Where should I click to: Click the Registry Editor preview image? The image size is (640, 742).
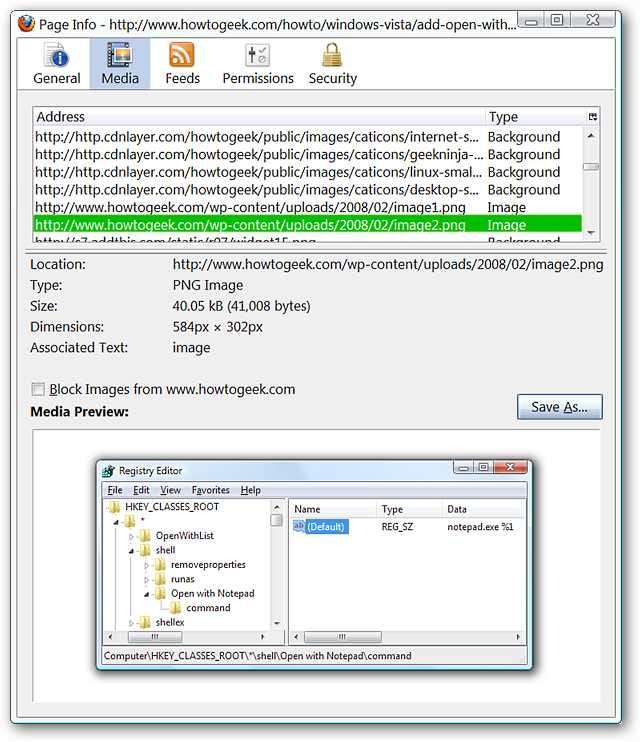point(315,565)
